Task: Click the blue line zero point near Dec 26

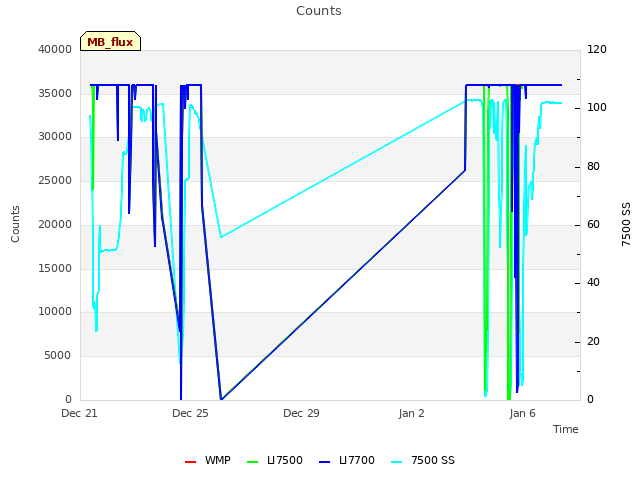Action: click(221, 399)
